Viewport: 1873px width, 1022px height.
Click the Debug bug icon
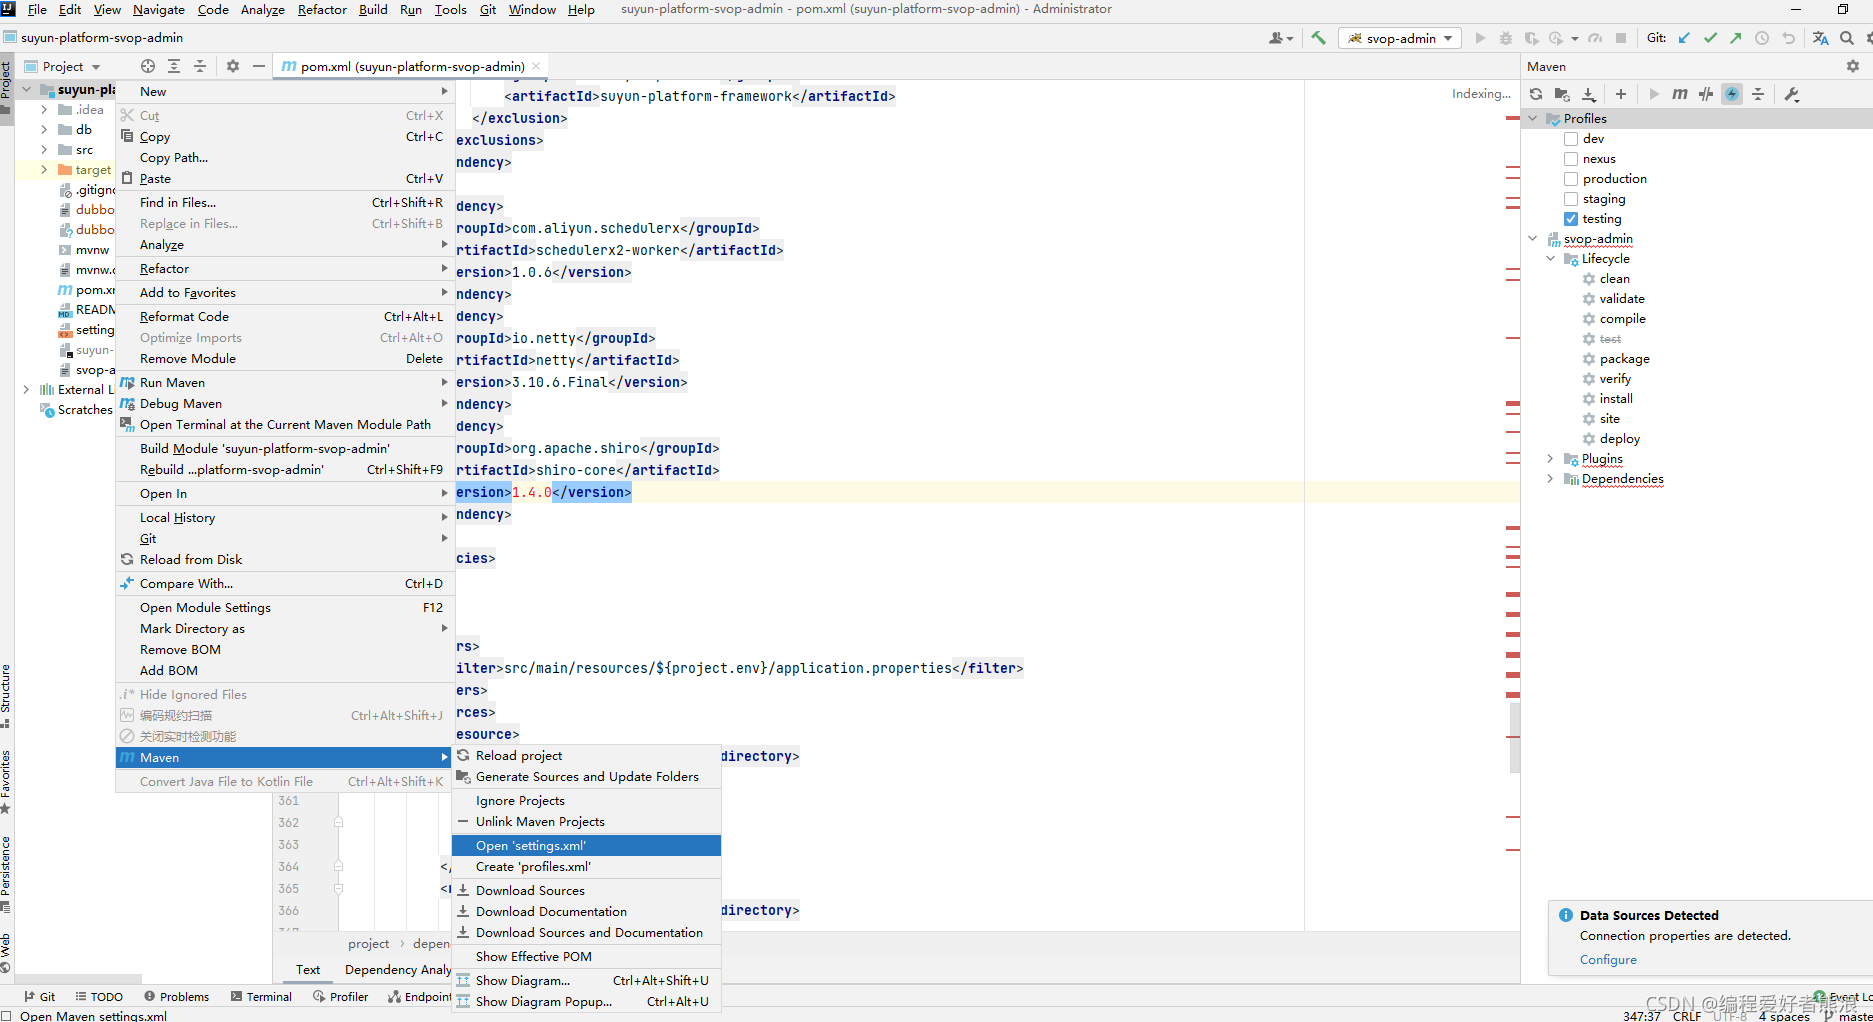[x=1506, y=38]
